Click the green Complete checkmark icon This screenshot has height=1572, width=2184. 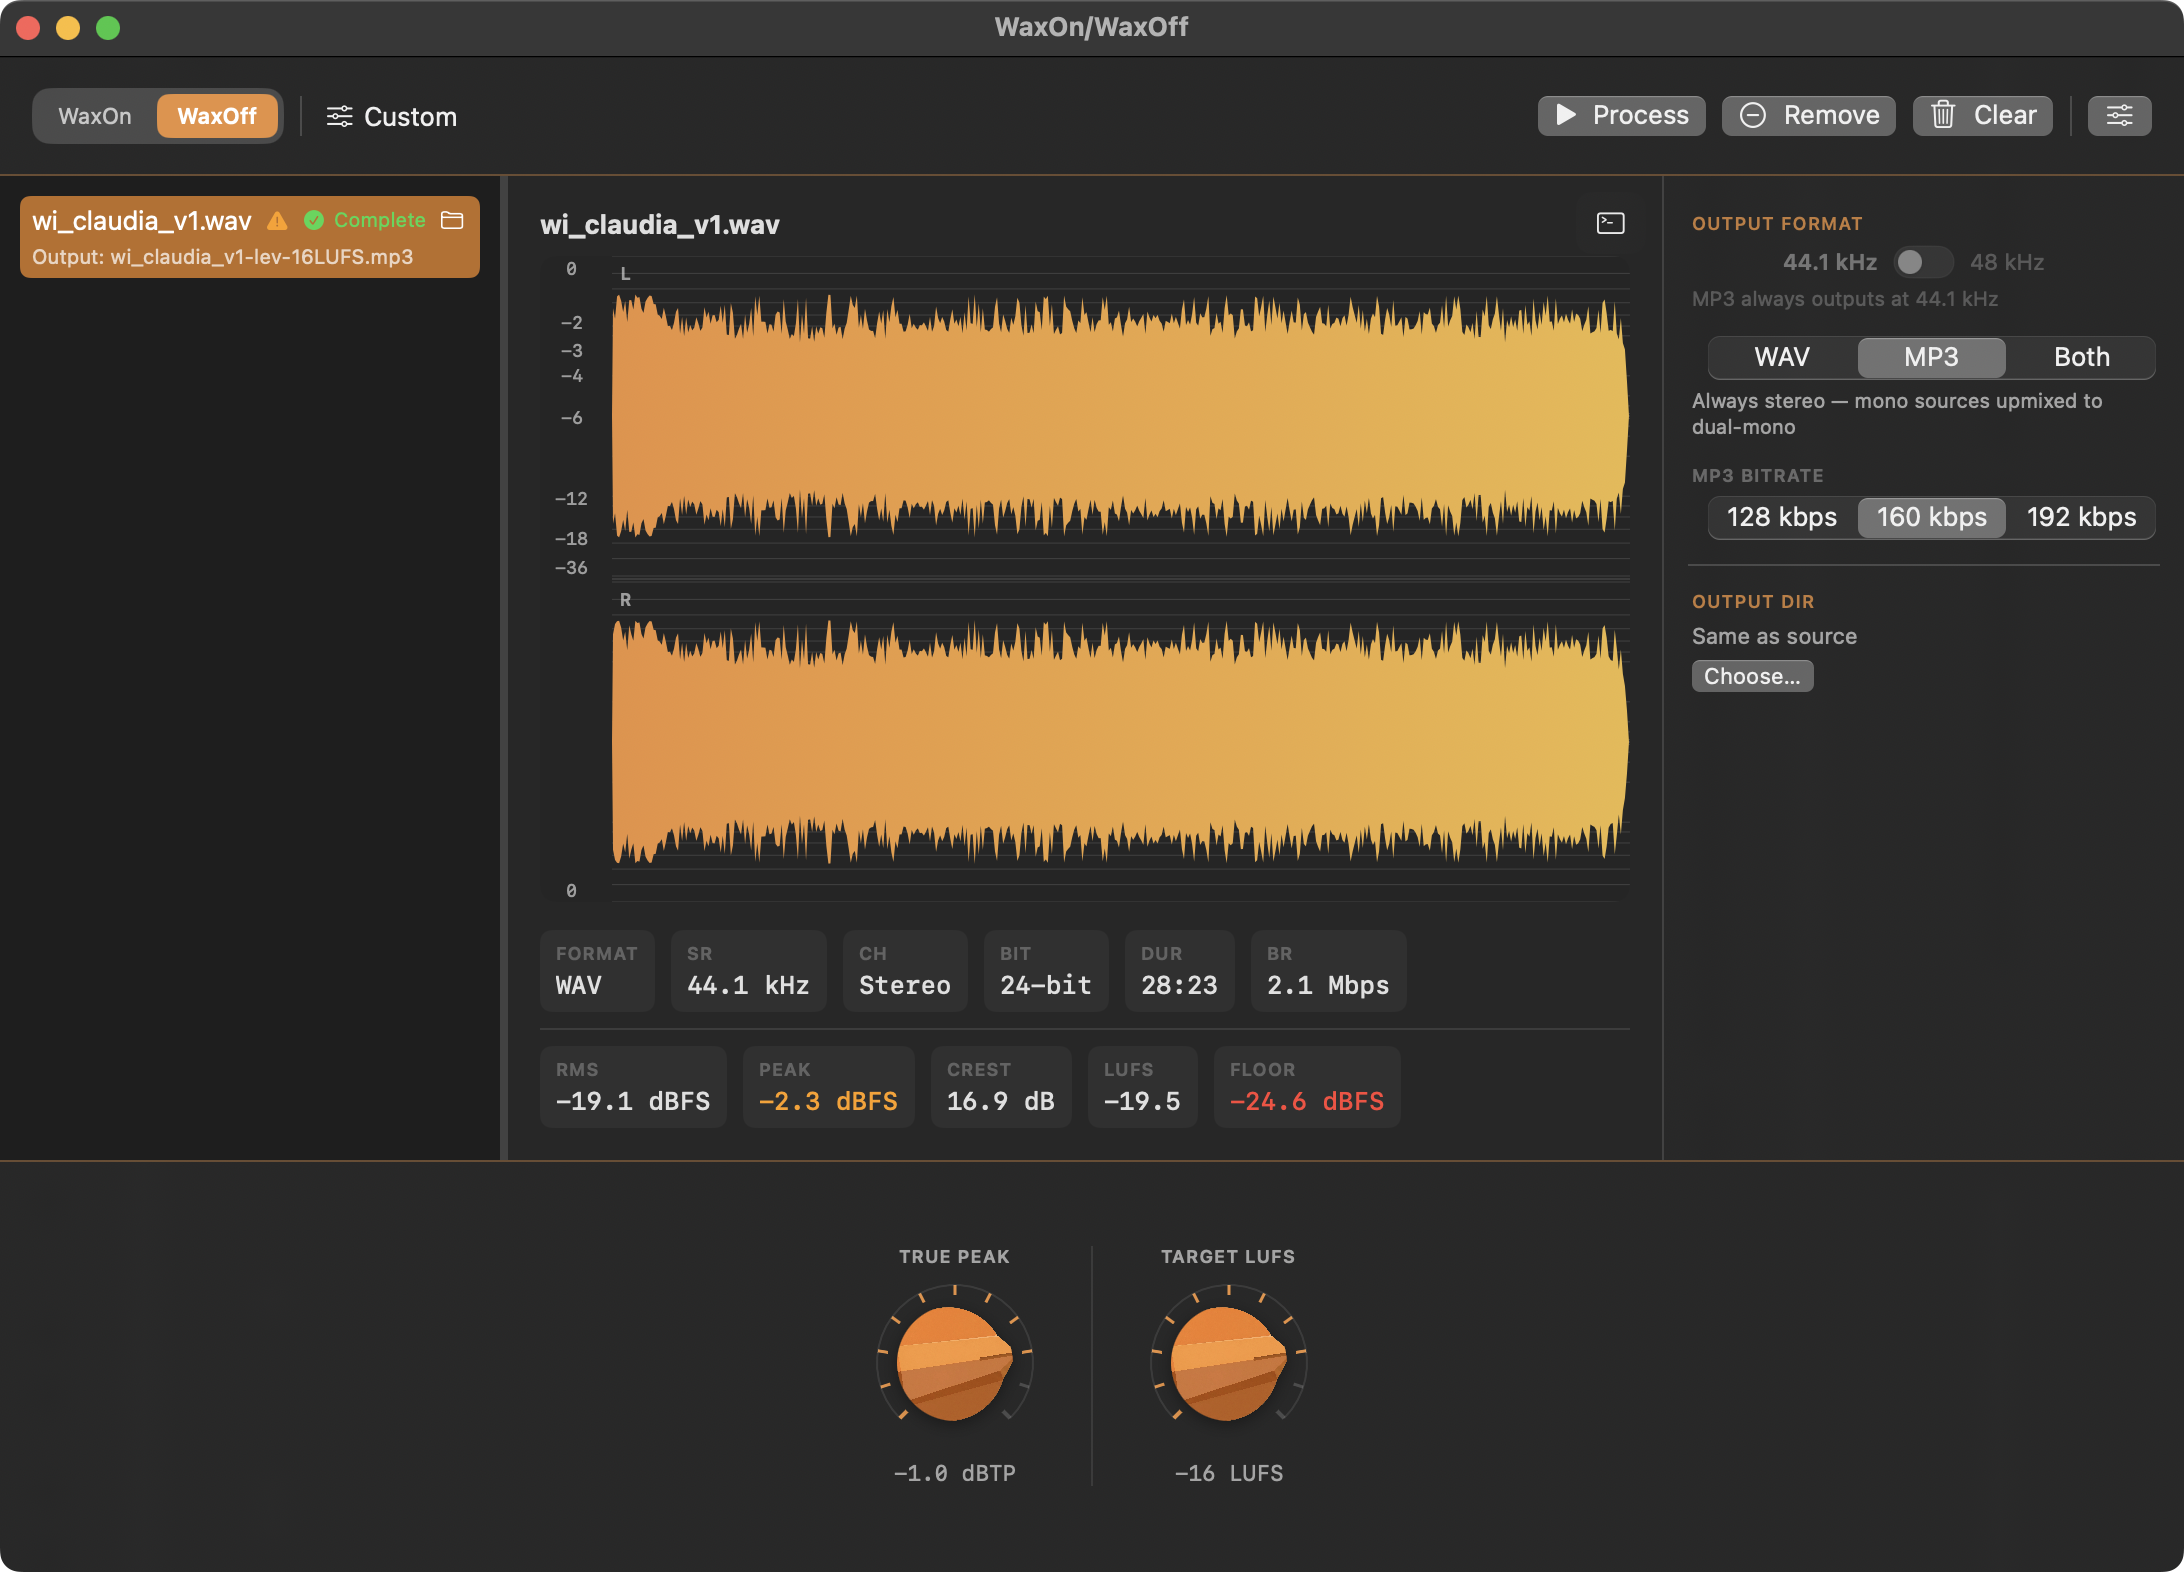[314, 220]
